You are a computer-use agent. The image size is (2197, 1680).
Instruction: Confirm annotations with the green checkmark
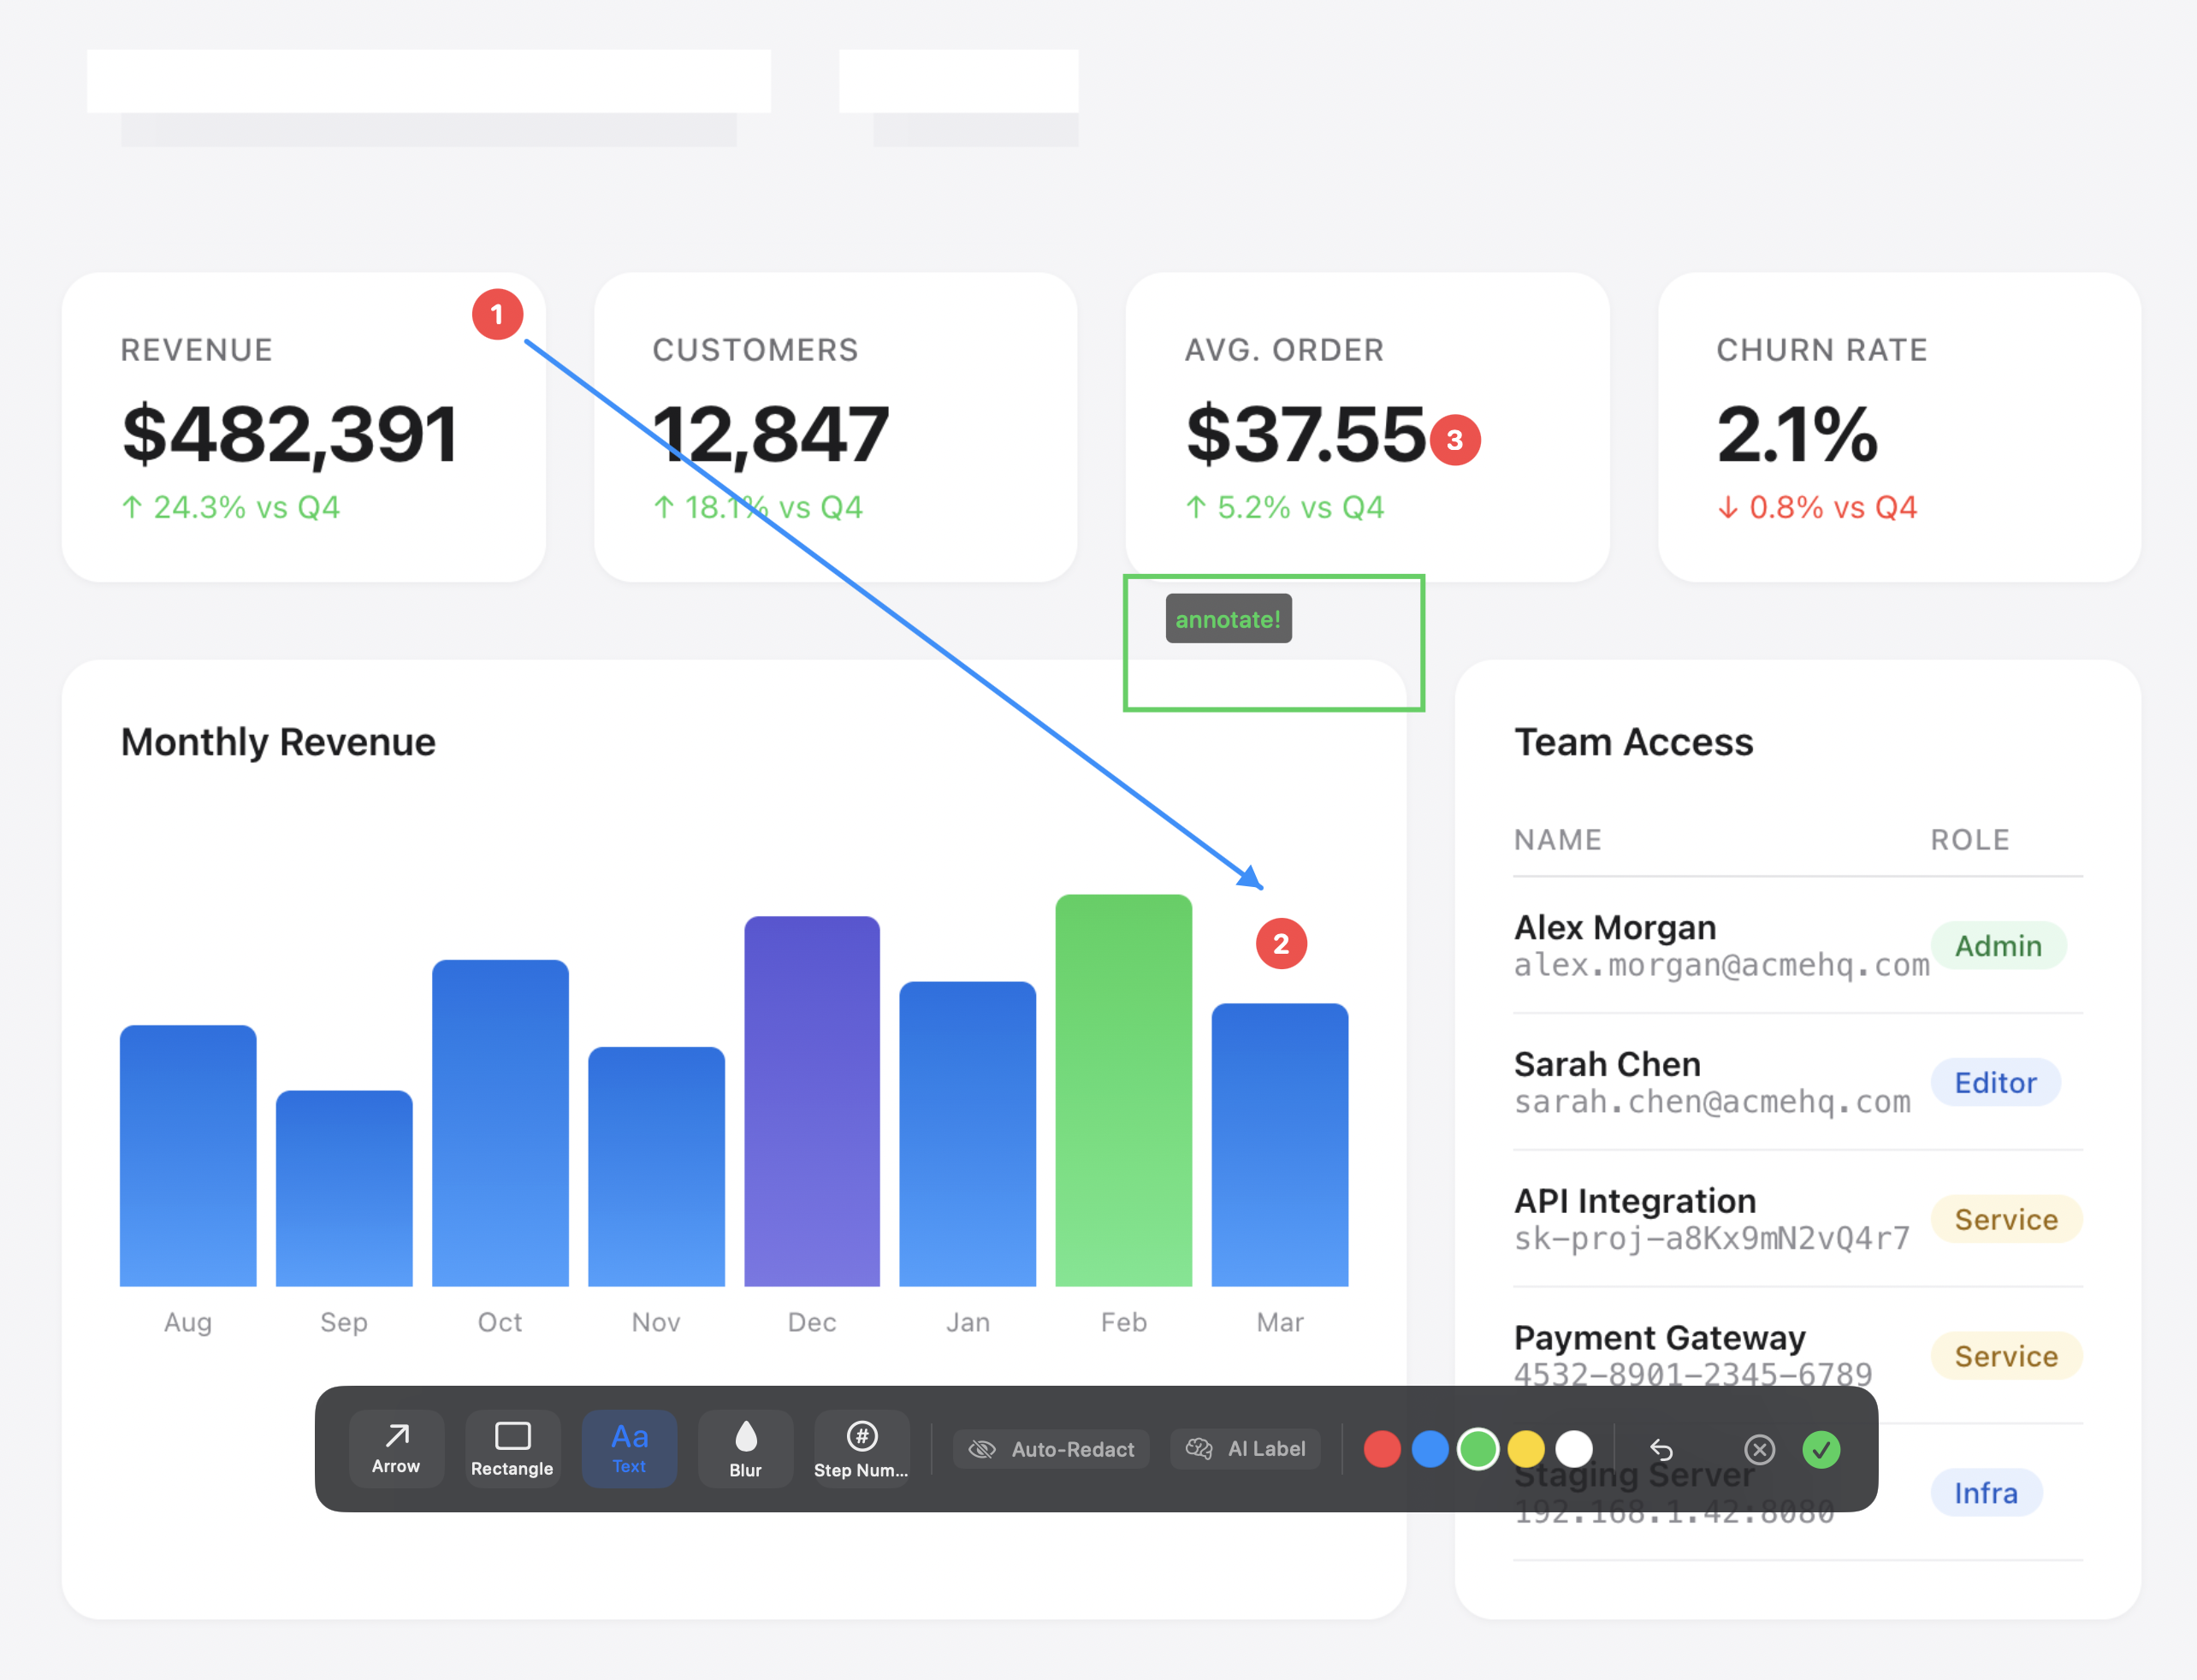(x=1822, y=1449)
